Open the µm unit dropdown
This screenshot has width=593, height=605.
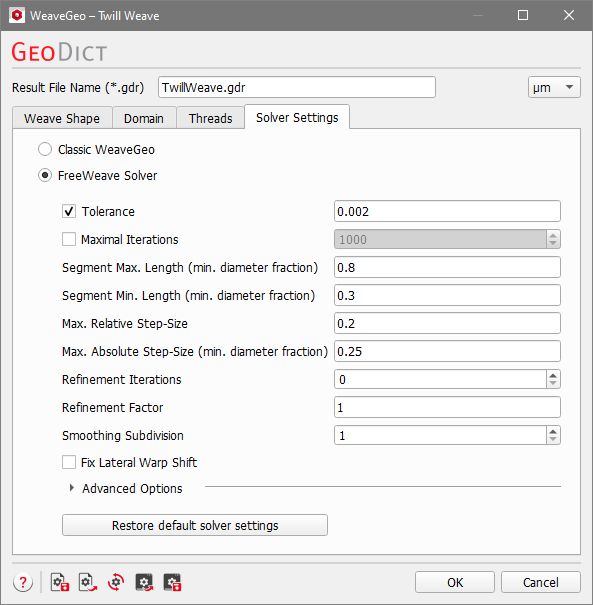[x=554, y=88]
